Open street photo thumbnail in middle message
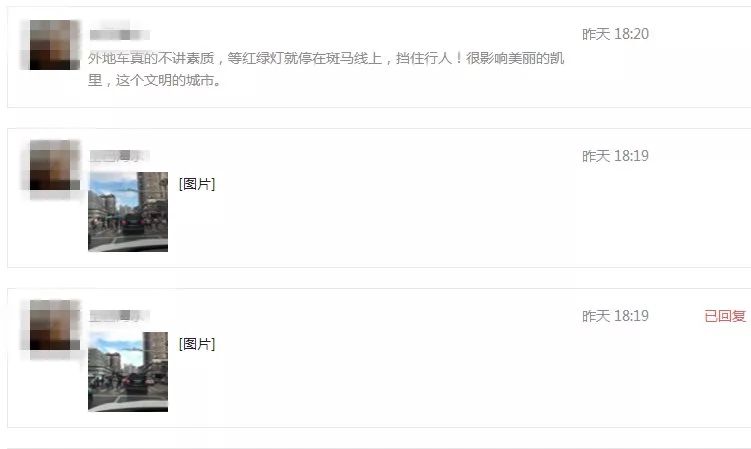Viewport: 751px width, 449px height. coord(128,212)
